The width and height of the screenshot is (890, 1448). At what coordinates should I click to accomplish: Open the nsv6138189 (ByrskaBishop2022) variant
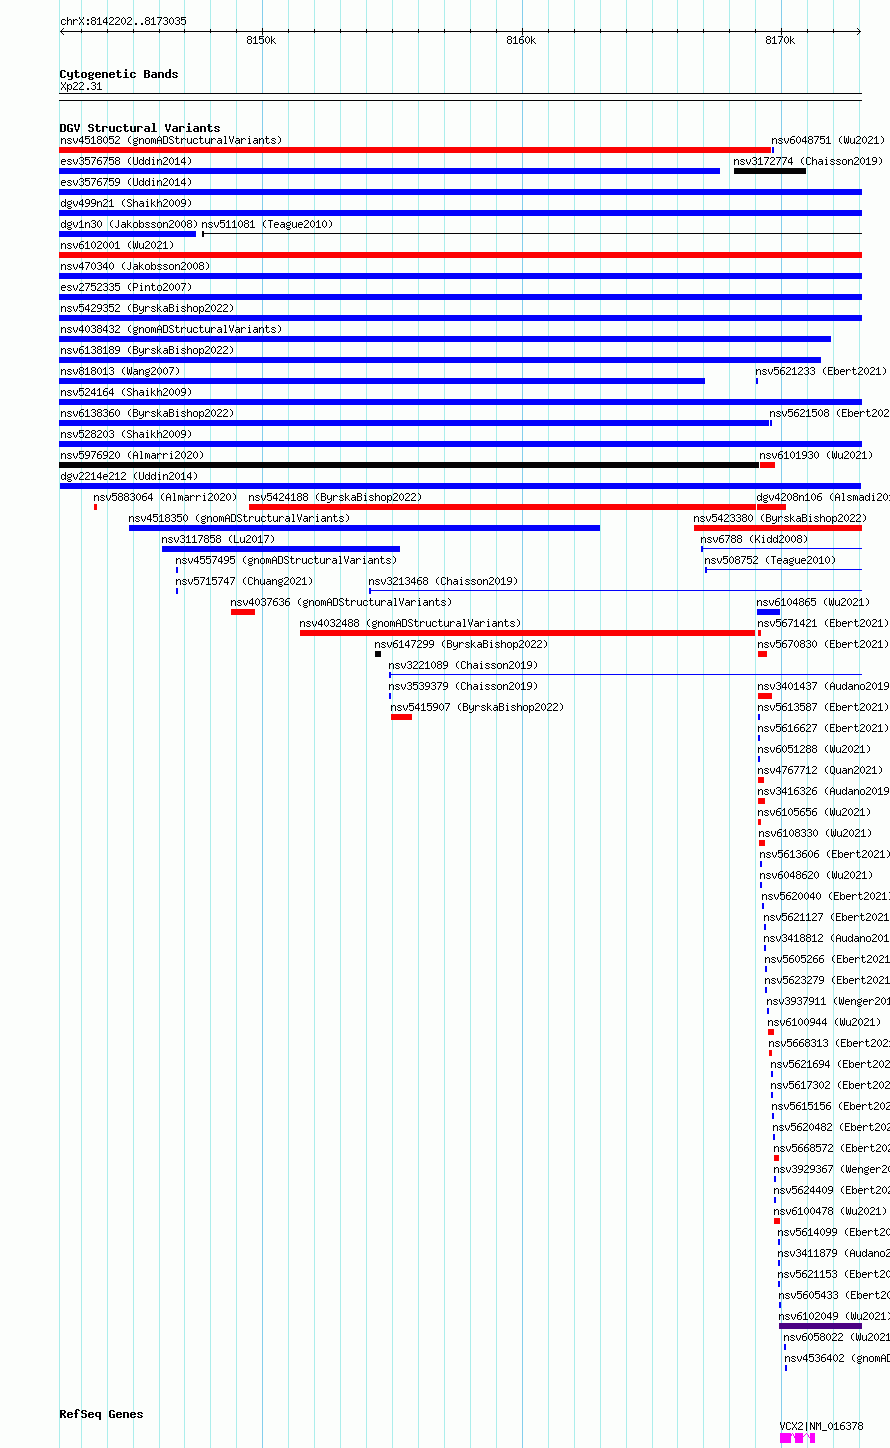[147, 350]
